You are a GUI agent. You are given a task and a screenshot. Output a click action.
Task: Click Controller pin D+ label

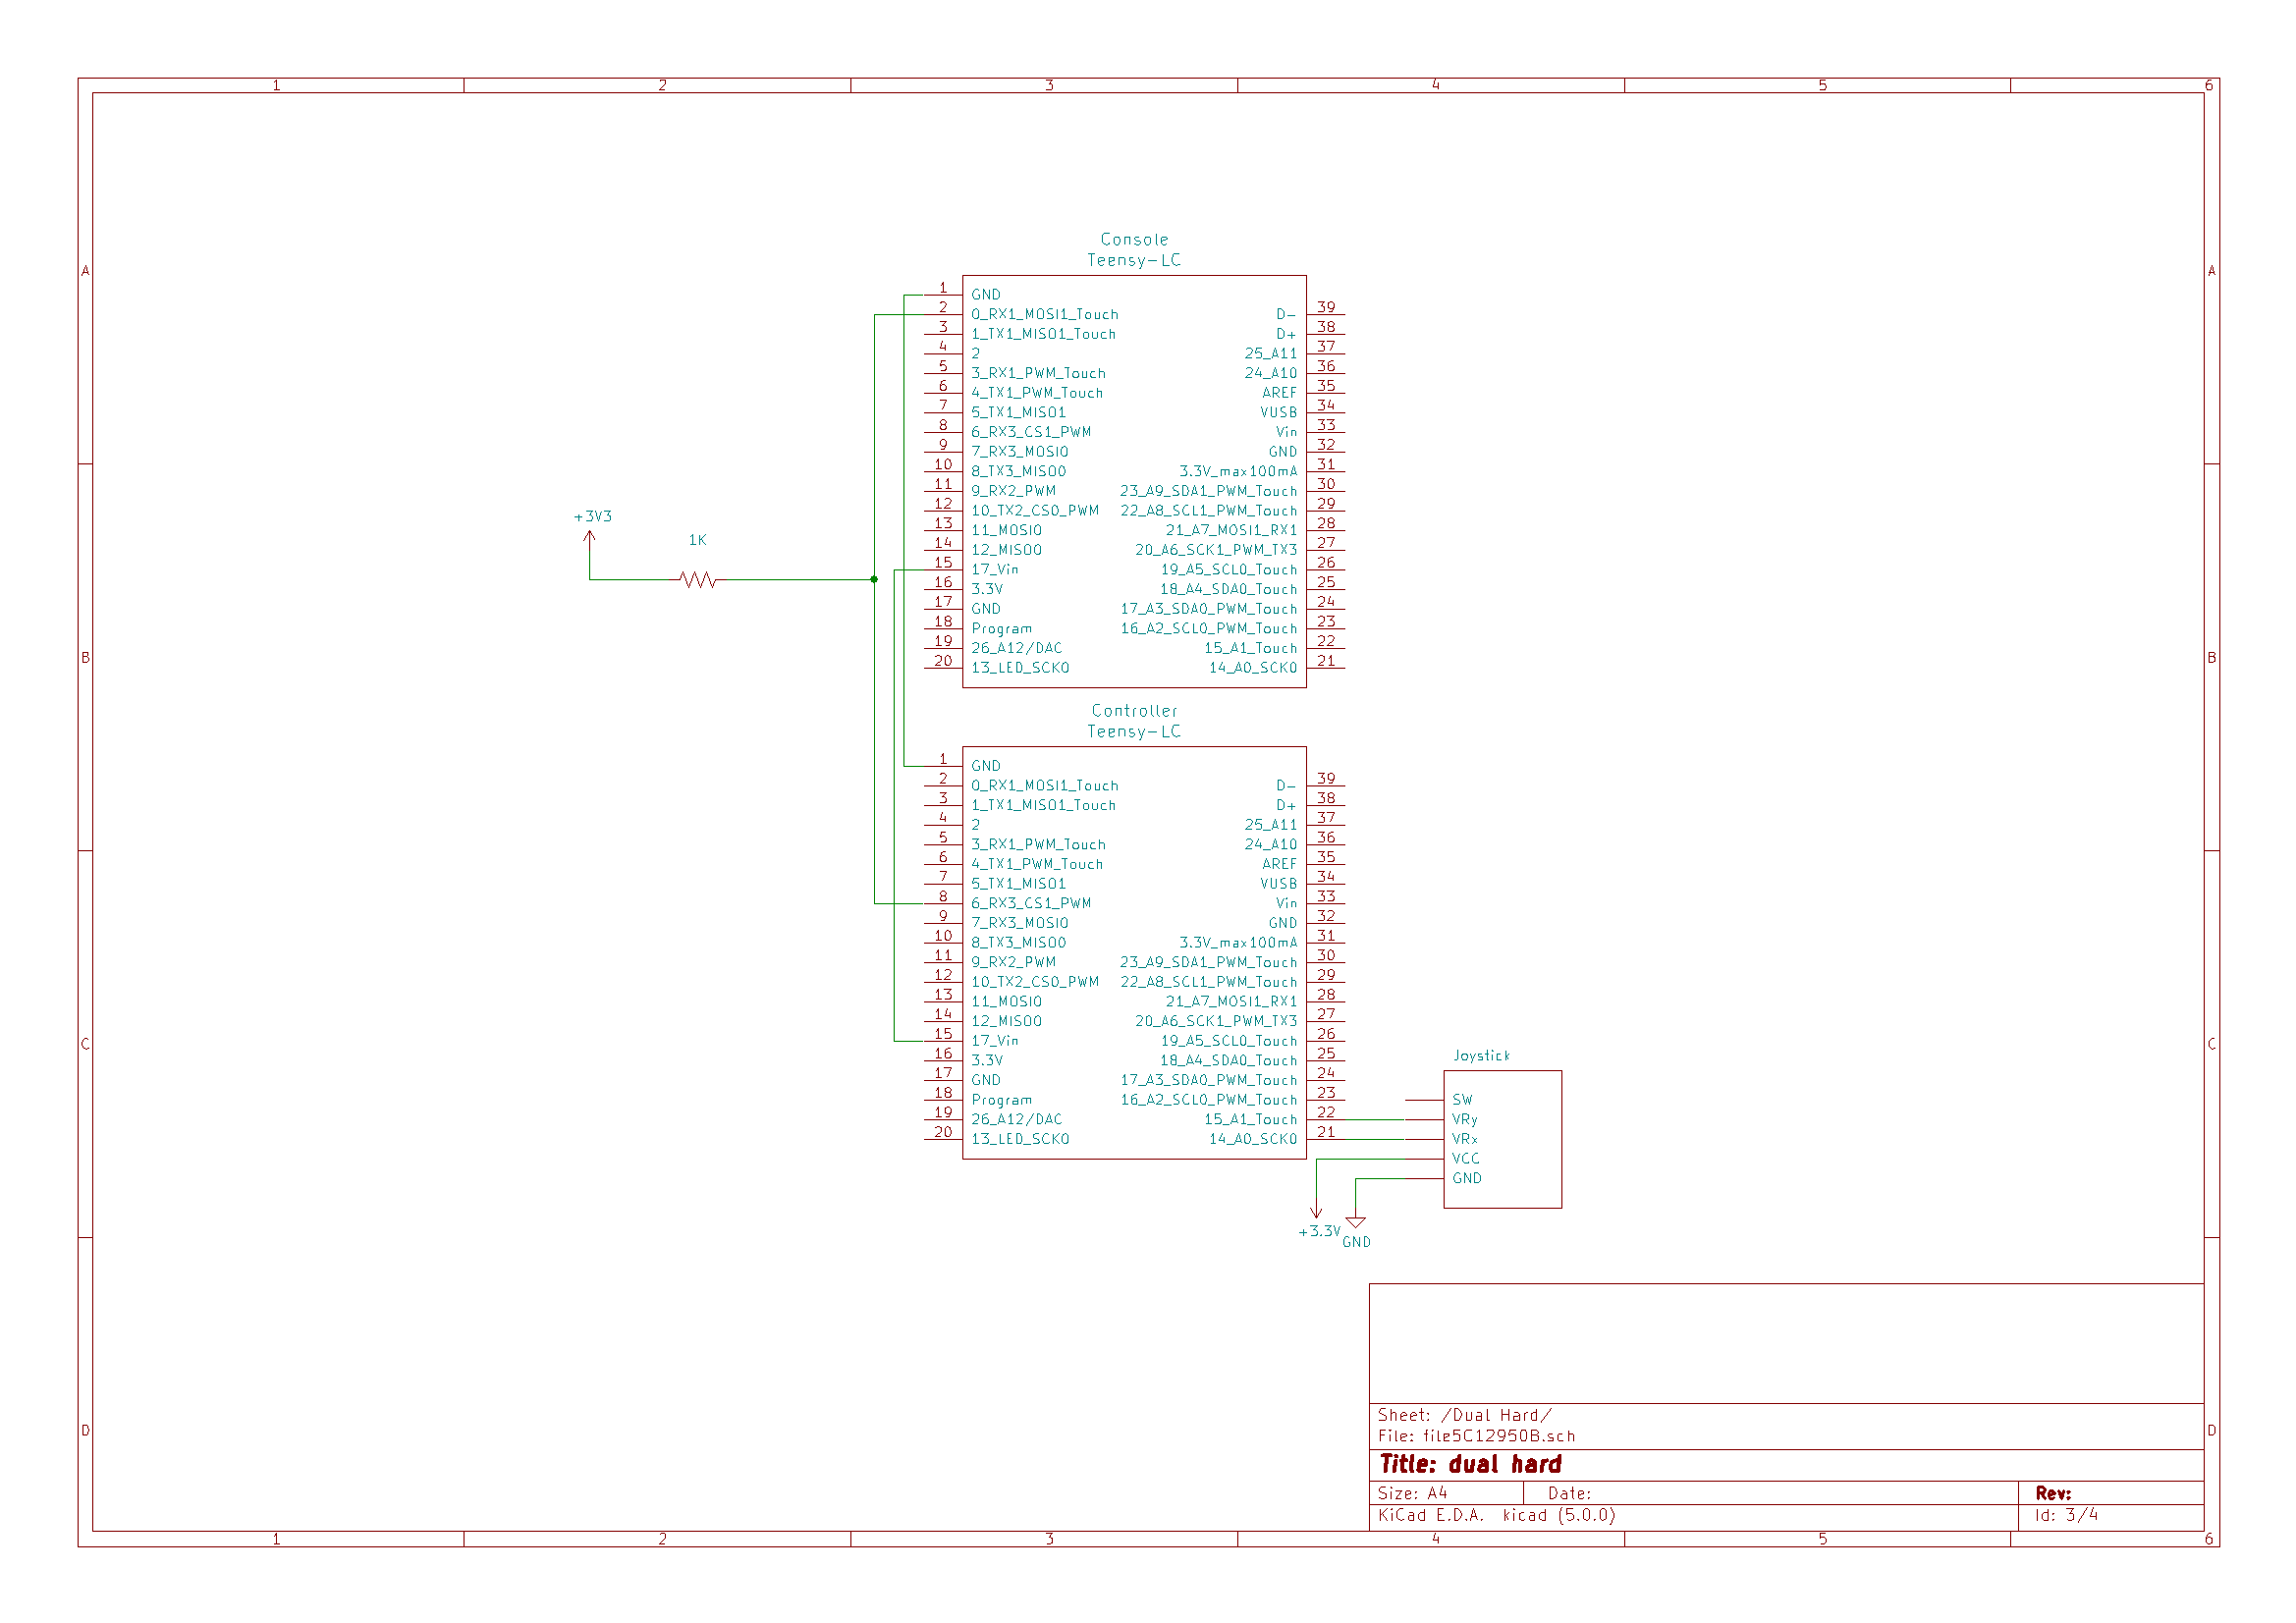[1286, 806]
